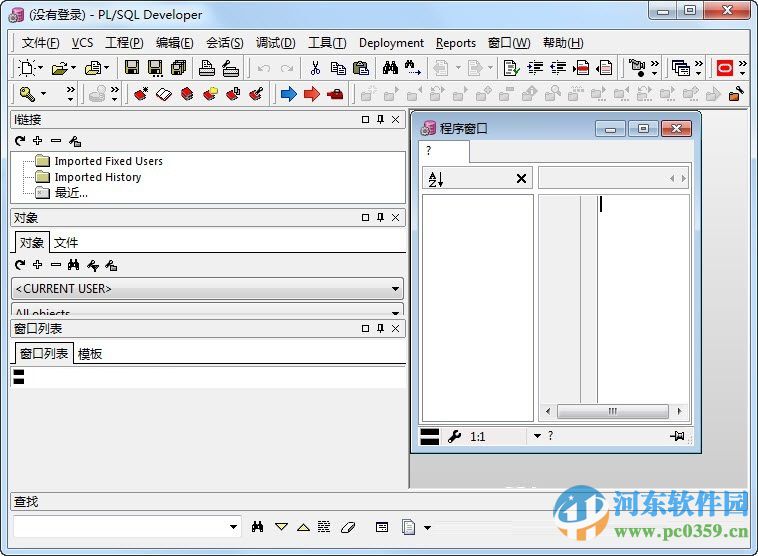Screen dimensions: 758x556
Task: Click find-previous up triangle in search bar
Action: pyautogui.click(x=303, y=527)
